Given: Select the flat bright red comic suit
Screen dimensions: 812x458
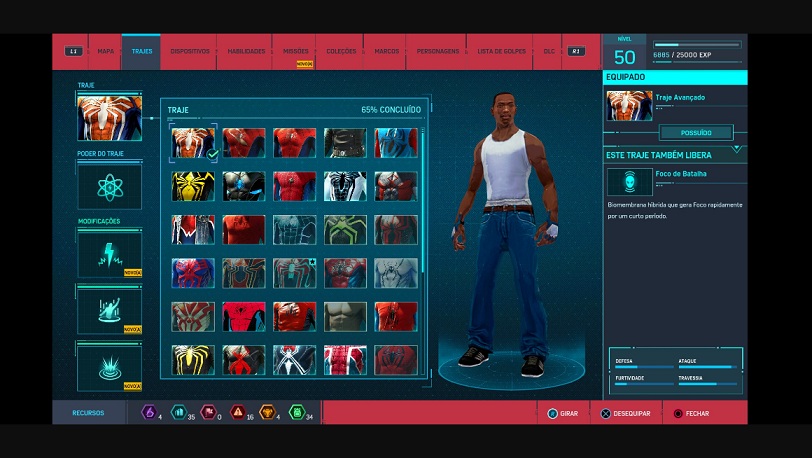Looking at the screenshot, I should pos(243,317).
